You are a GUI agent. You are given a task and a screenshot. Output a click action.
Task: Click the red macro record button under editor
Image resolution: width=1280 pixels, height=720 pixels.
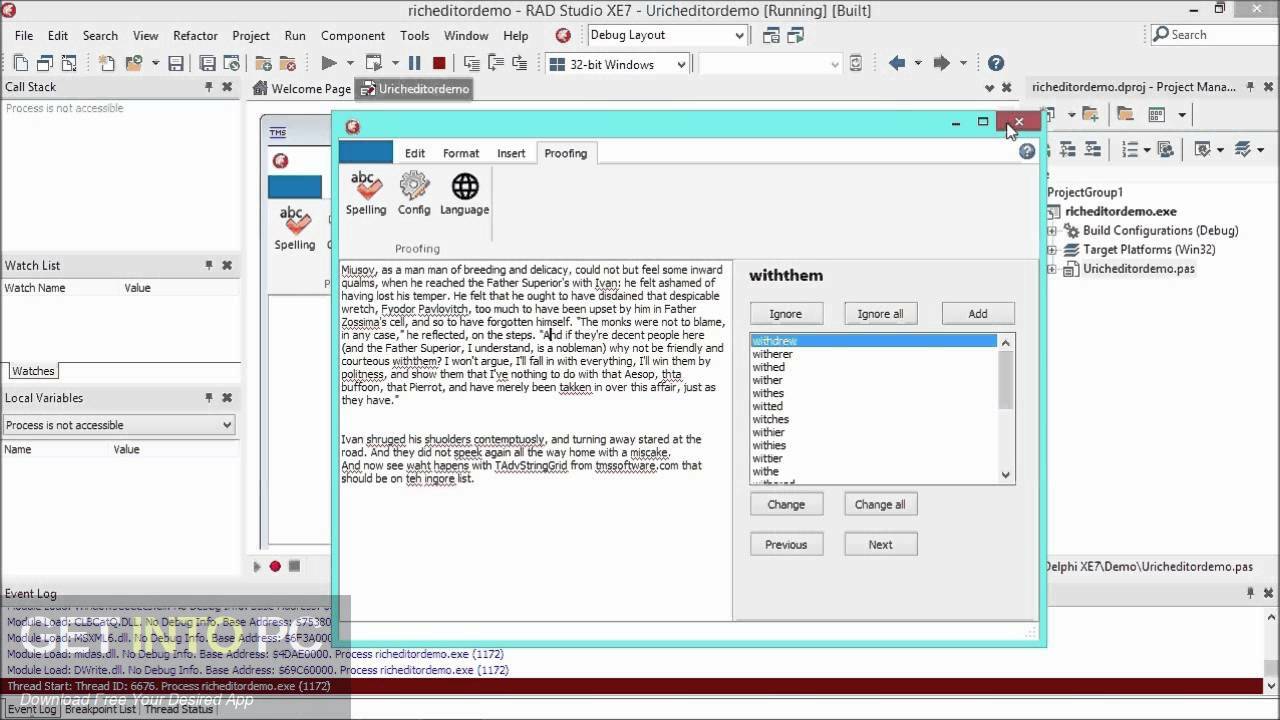point(275,566)
